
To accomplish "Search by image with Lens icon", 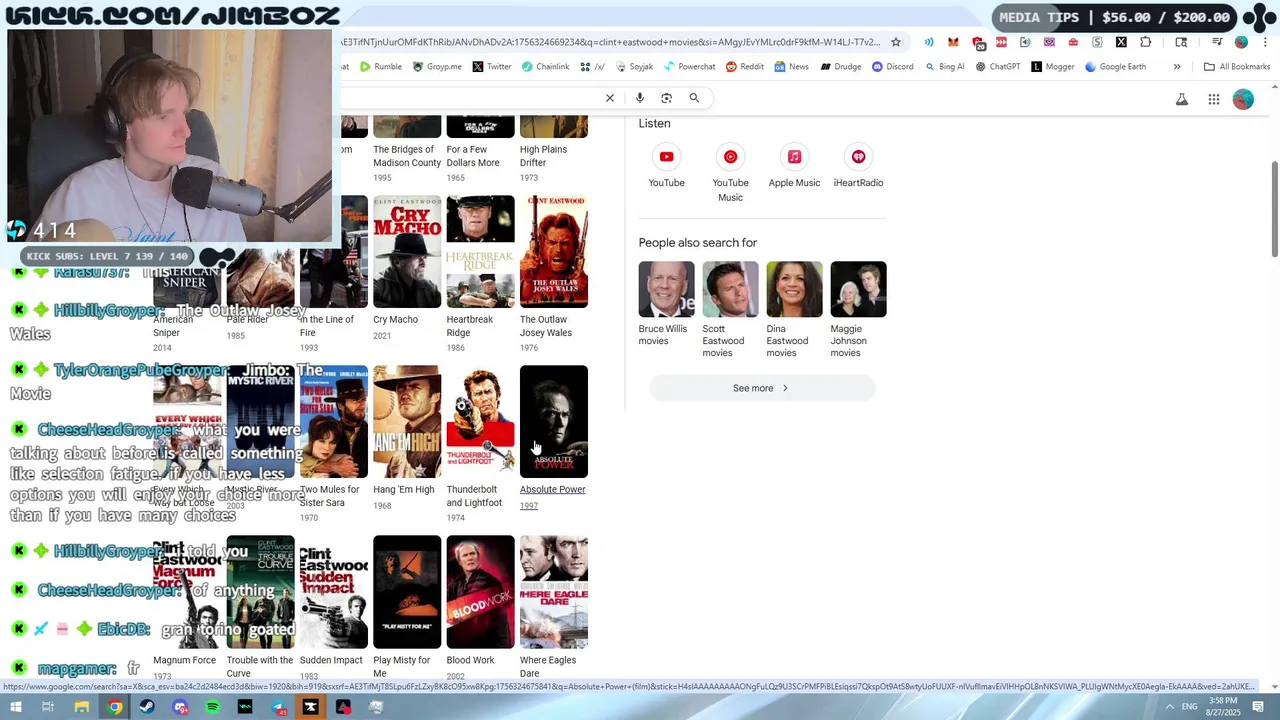I will (x=667, y=98).
